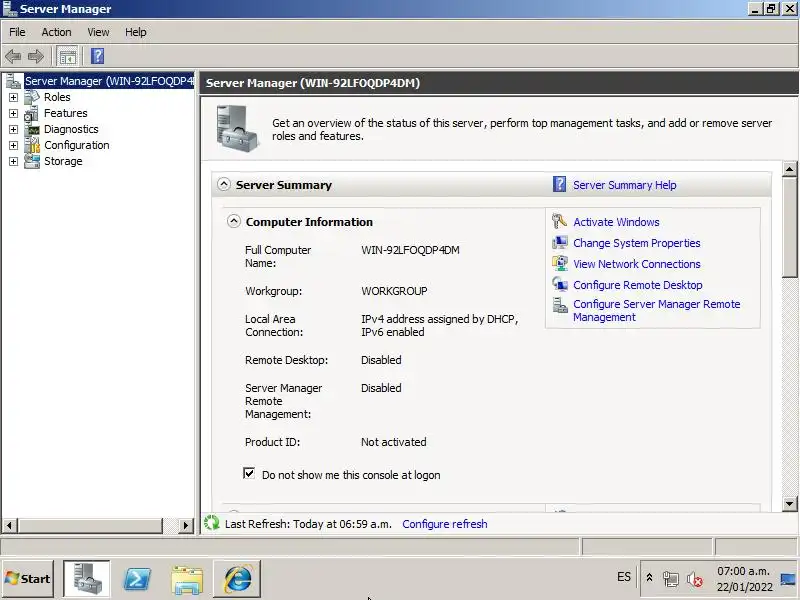The image size is (800, 600).
Task: Click the ES language indicator
Action: click(623, 577)
